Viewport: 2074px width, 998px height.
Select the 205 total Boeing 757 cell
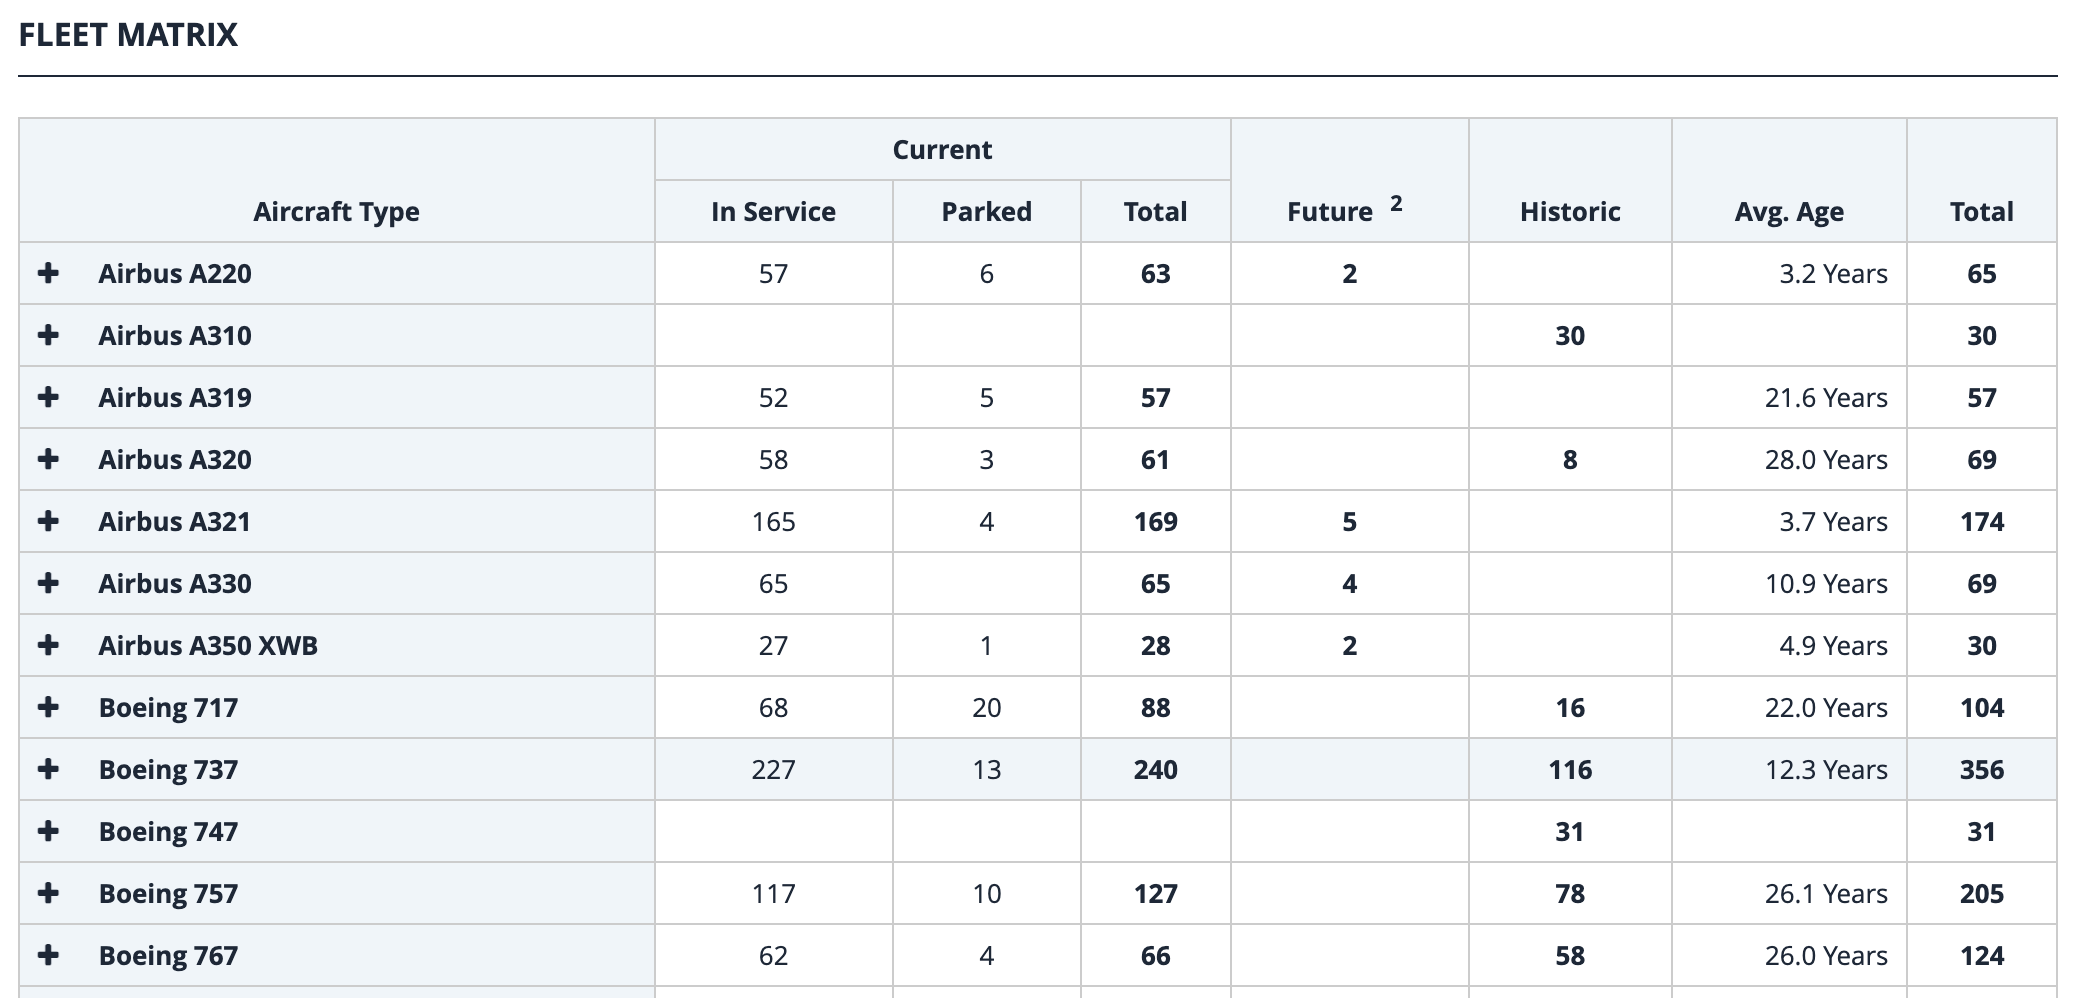click(x=1982, y=894)
